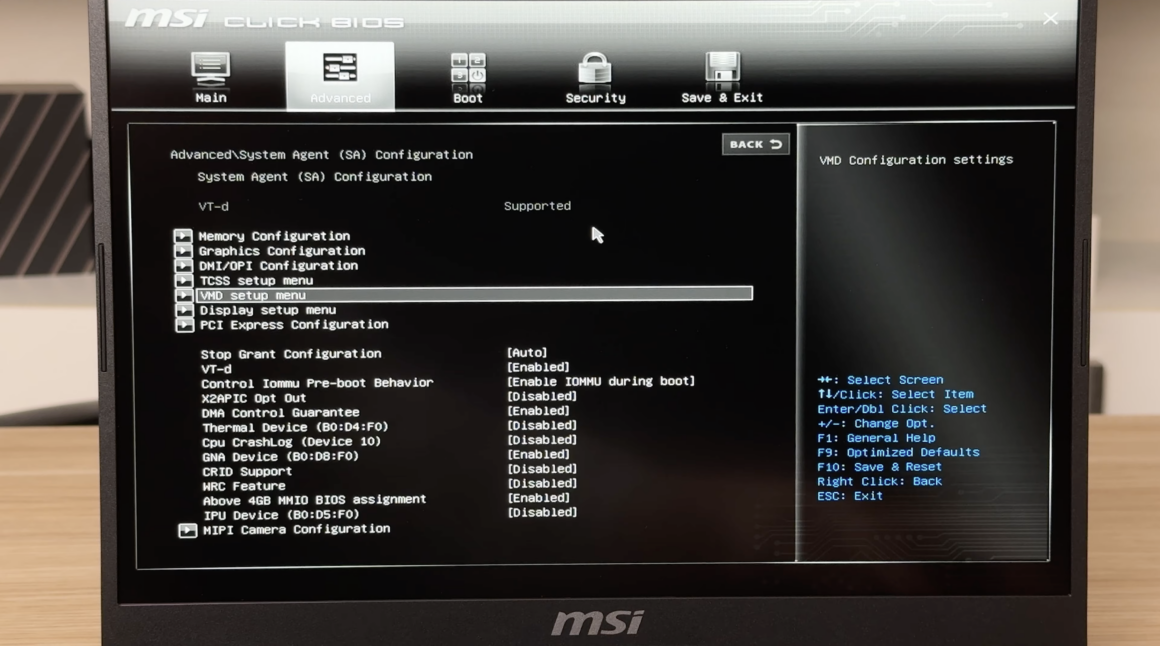
Task: Click arrow icon beside Memory Configuration
Action: [x=183, y=236]
